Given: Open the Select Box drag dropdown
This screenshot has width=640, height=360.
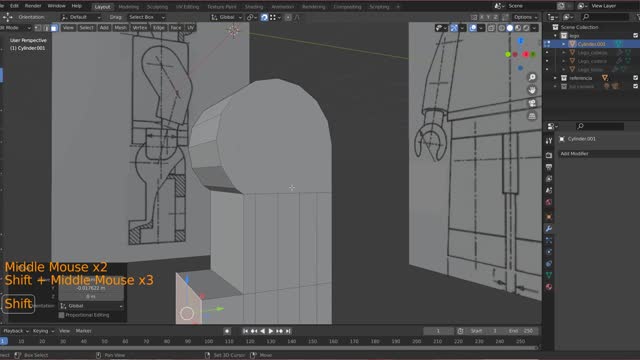Looking at the screenshot, I should (x=147, y=17).
